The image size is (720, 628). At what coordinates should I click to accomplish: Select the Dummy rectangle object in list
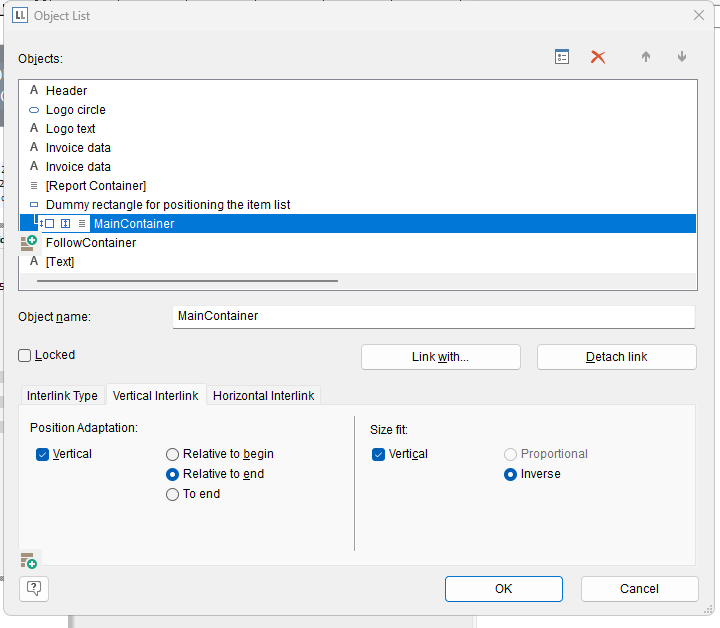[x=167, y=205]
